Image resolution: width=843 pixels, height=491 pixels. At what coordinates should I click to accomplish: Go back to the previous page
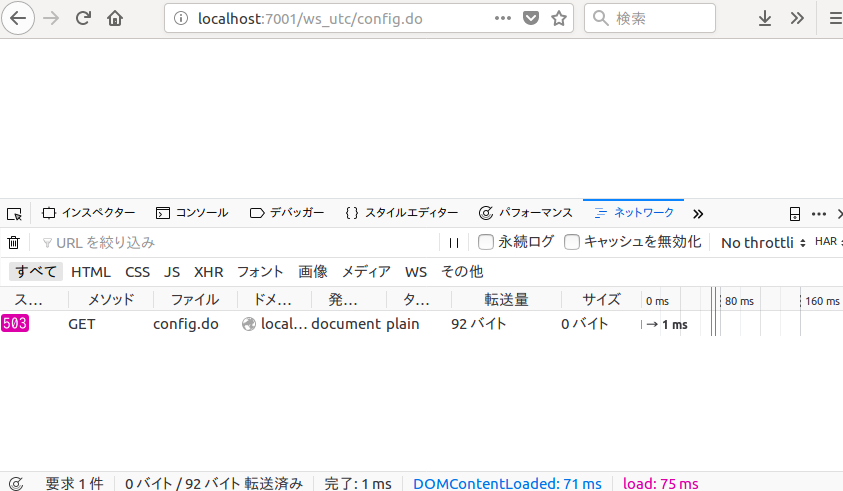pyautogui.click(x=18, y=18)
